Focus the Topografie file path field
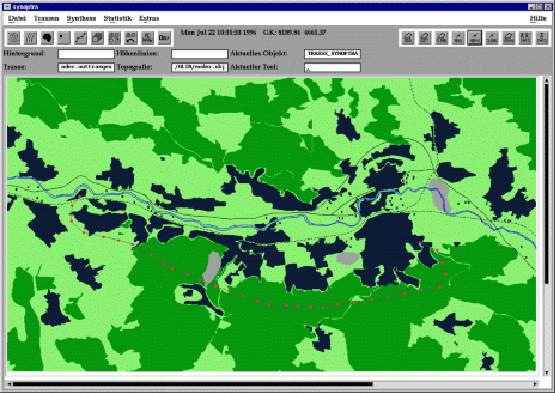 [x=199, y=67]
